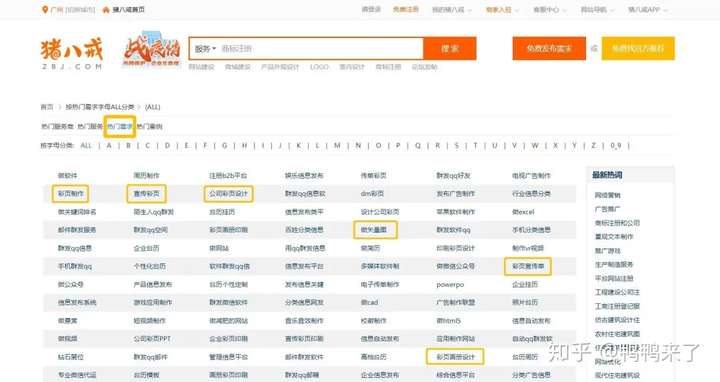Open the 注册b2b平台 category link
Screen dimensions: 720x382
coord(228,176)
